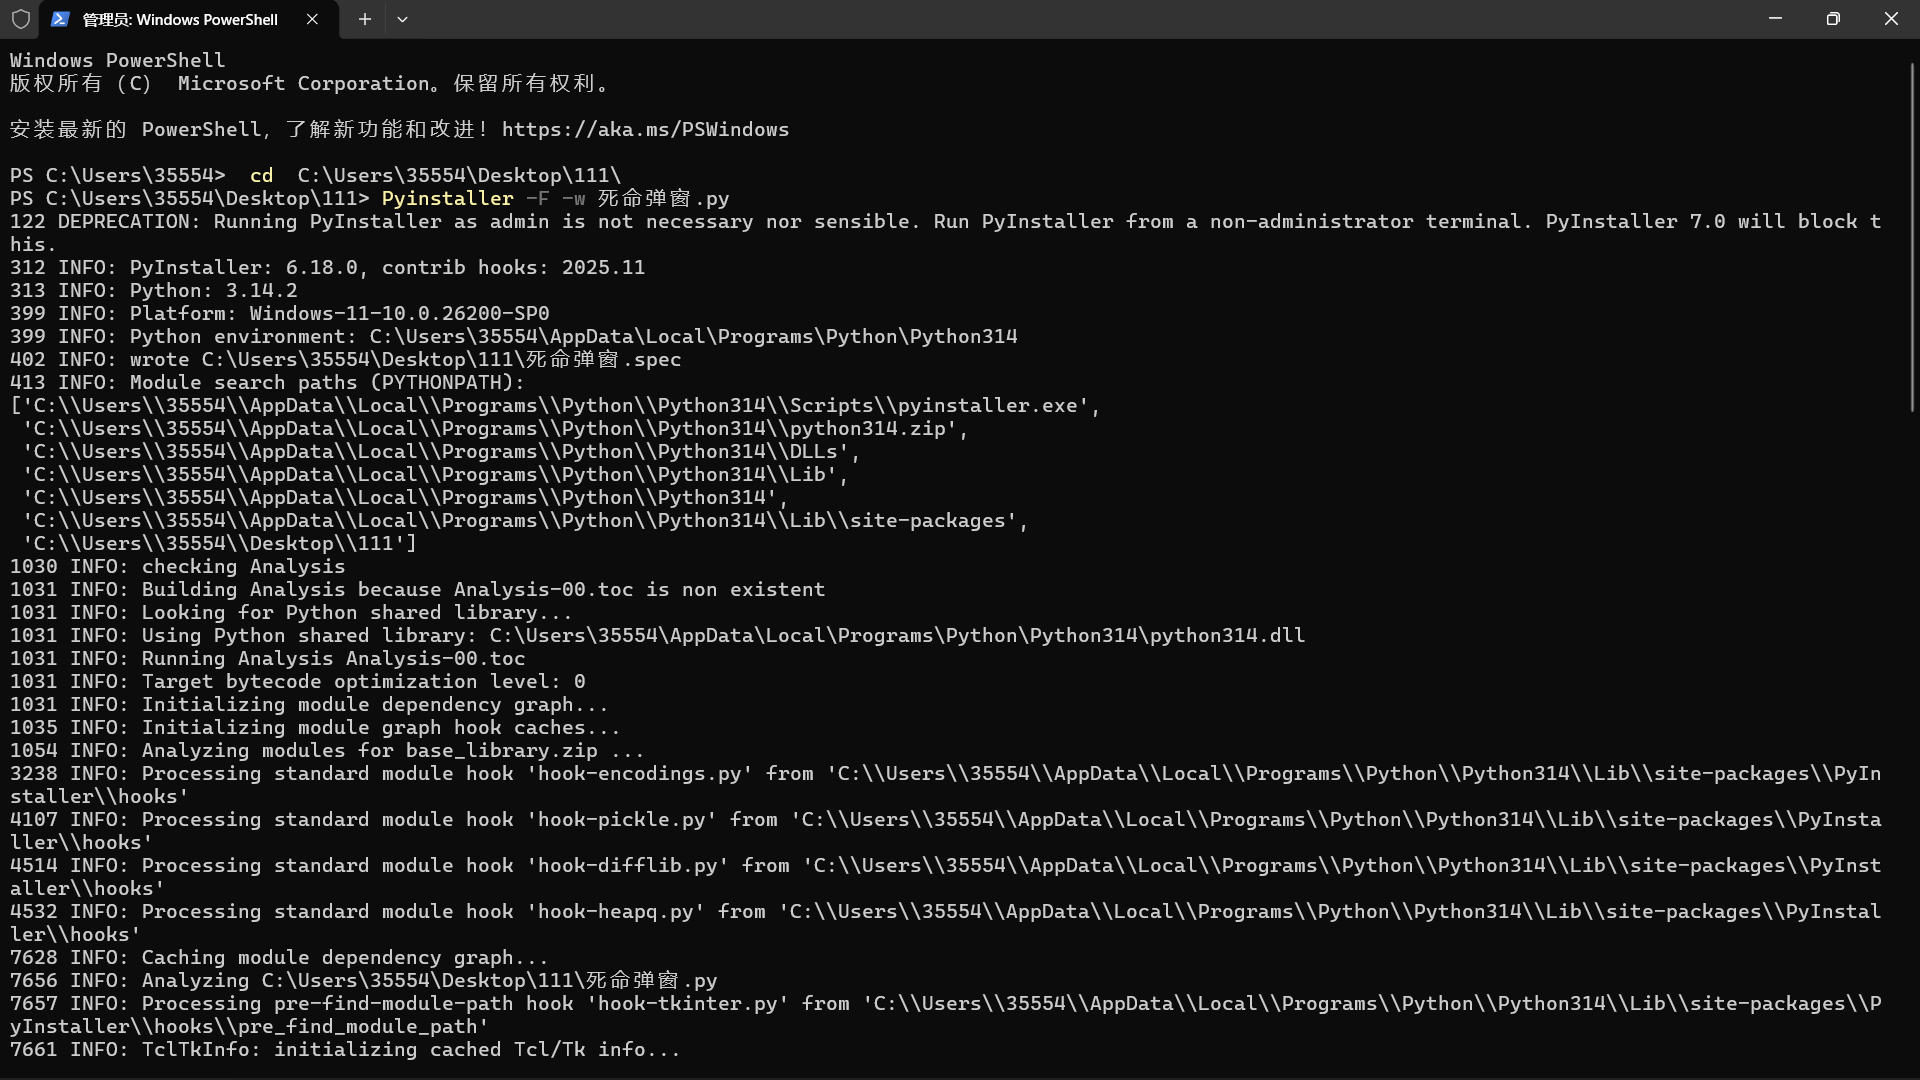
Task: Open the tab dropdown chevron menu
Action: coord(403,19)
